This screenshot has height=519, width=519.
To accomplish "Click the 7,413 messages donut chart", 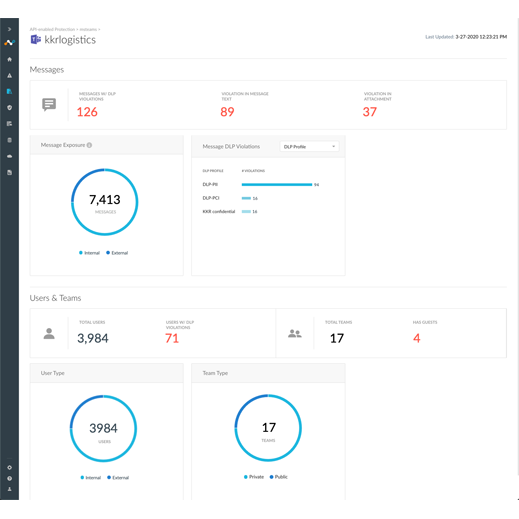I will [x=105, y=202].
